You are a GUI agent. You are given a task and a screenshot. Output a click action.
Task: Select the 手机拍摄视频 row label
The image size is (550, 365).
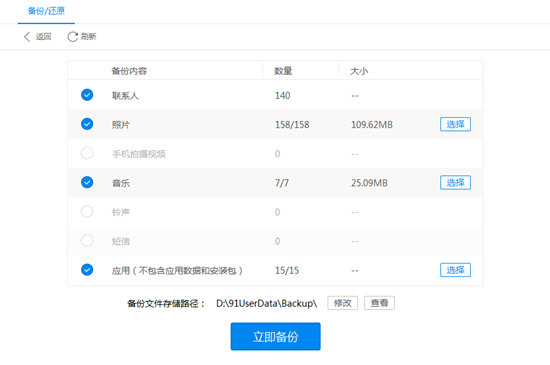139,154
